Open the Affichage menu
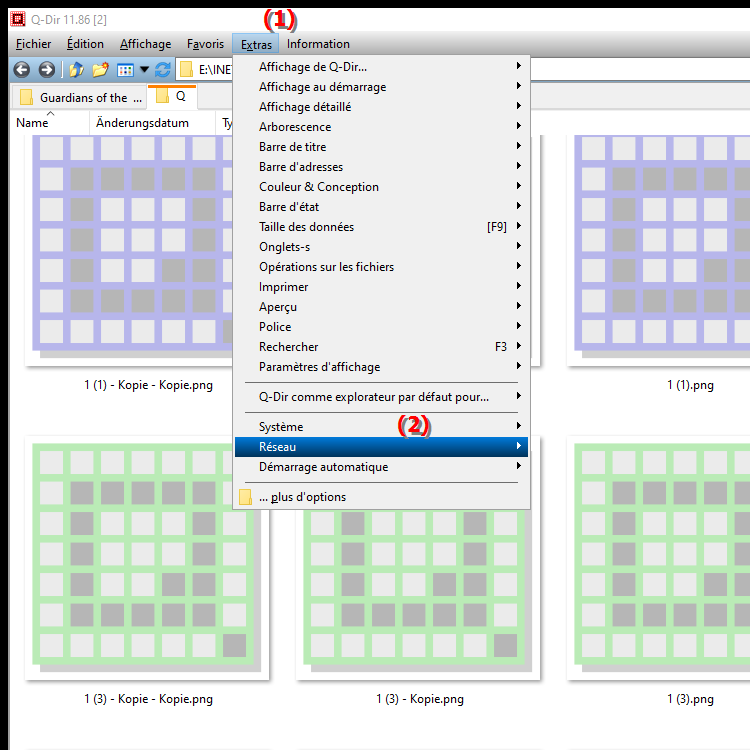The height and width of the screenshot is (750, 750). (145, 44)
